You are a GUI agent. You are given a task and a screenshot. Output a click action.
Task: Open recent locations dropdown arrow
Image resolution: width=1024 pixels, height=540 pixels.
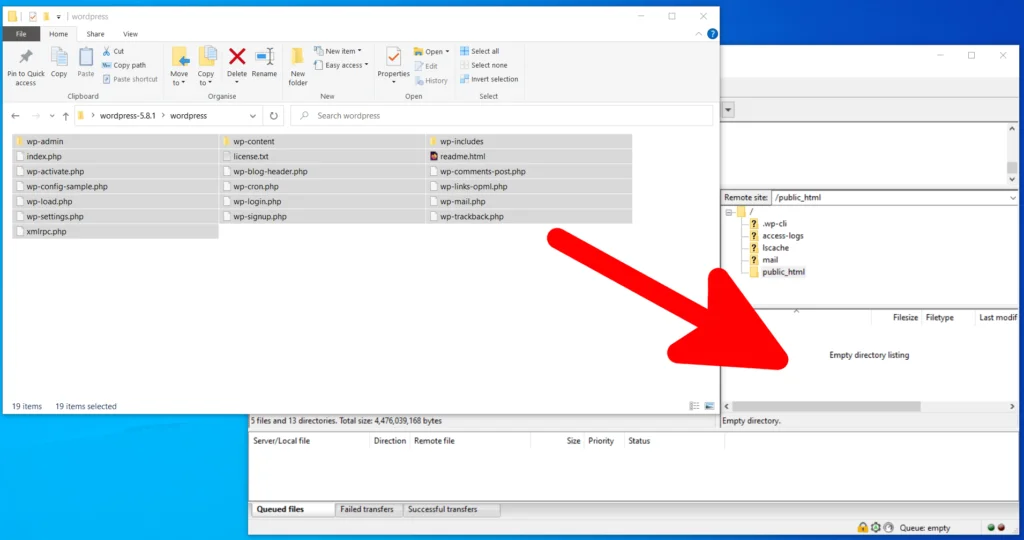pyautogui.click(x=52, y=116)
